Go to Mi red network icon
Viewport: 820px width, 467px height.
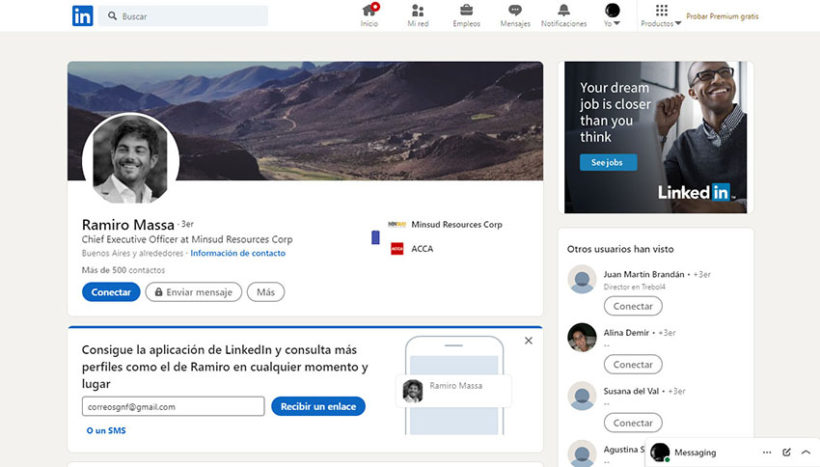point(417,11)
